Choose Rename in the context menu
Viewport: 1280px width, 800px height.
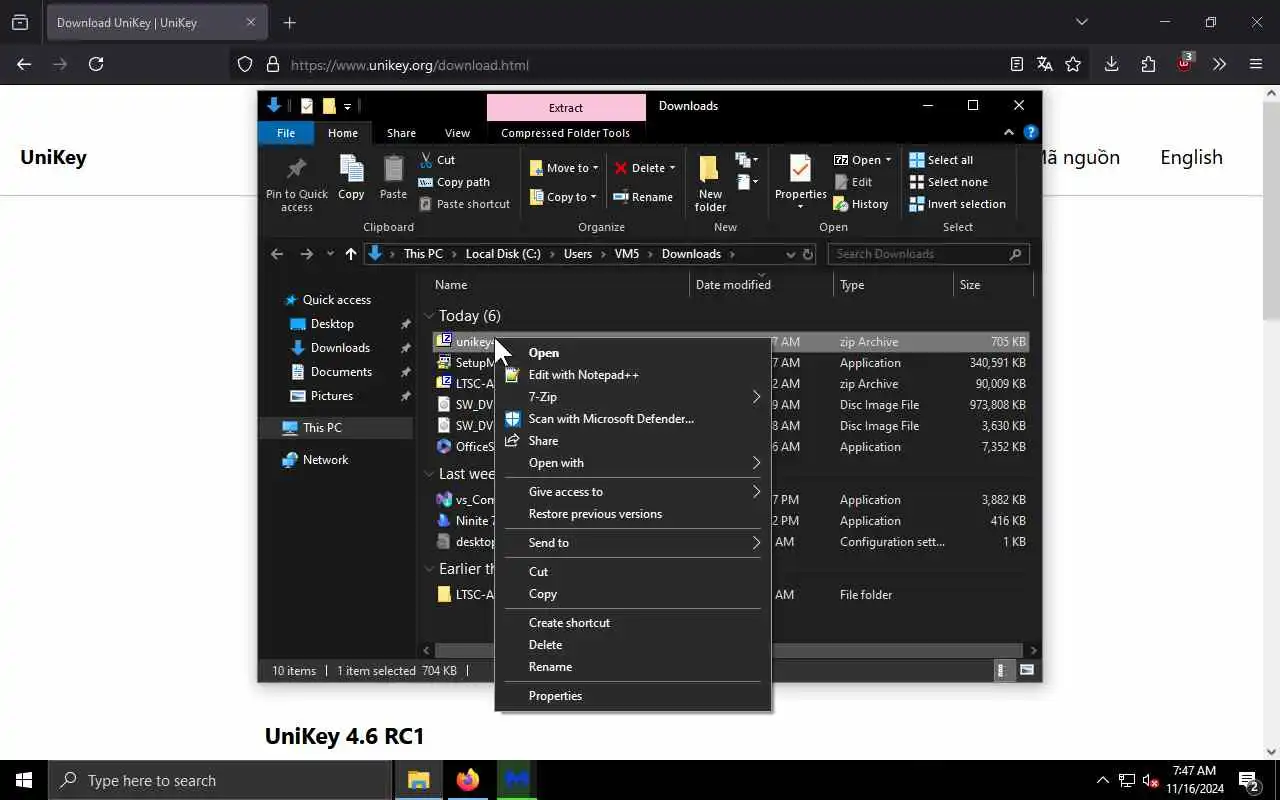point(632,667)
